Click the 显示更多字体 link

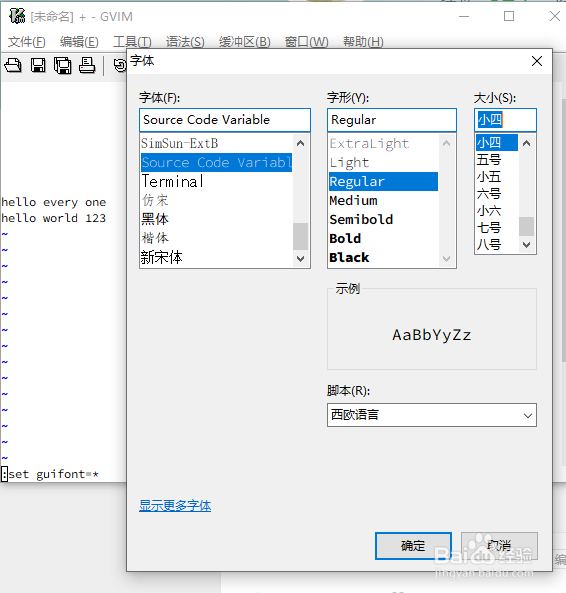click(175, 506)
